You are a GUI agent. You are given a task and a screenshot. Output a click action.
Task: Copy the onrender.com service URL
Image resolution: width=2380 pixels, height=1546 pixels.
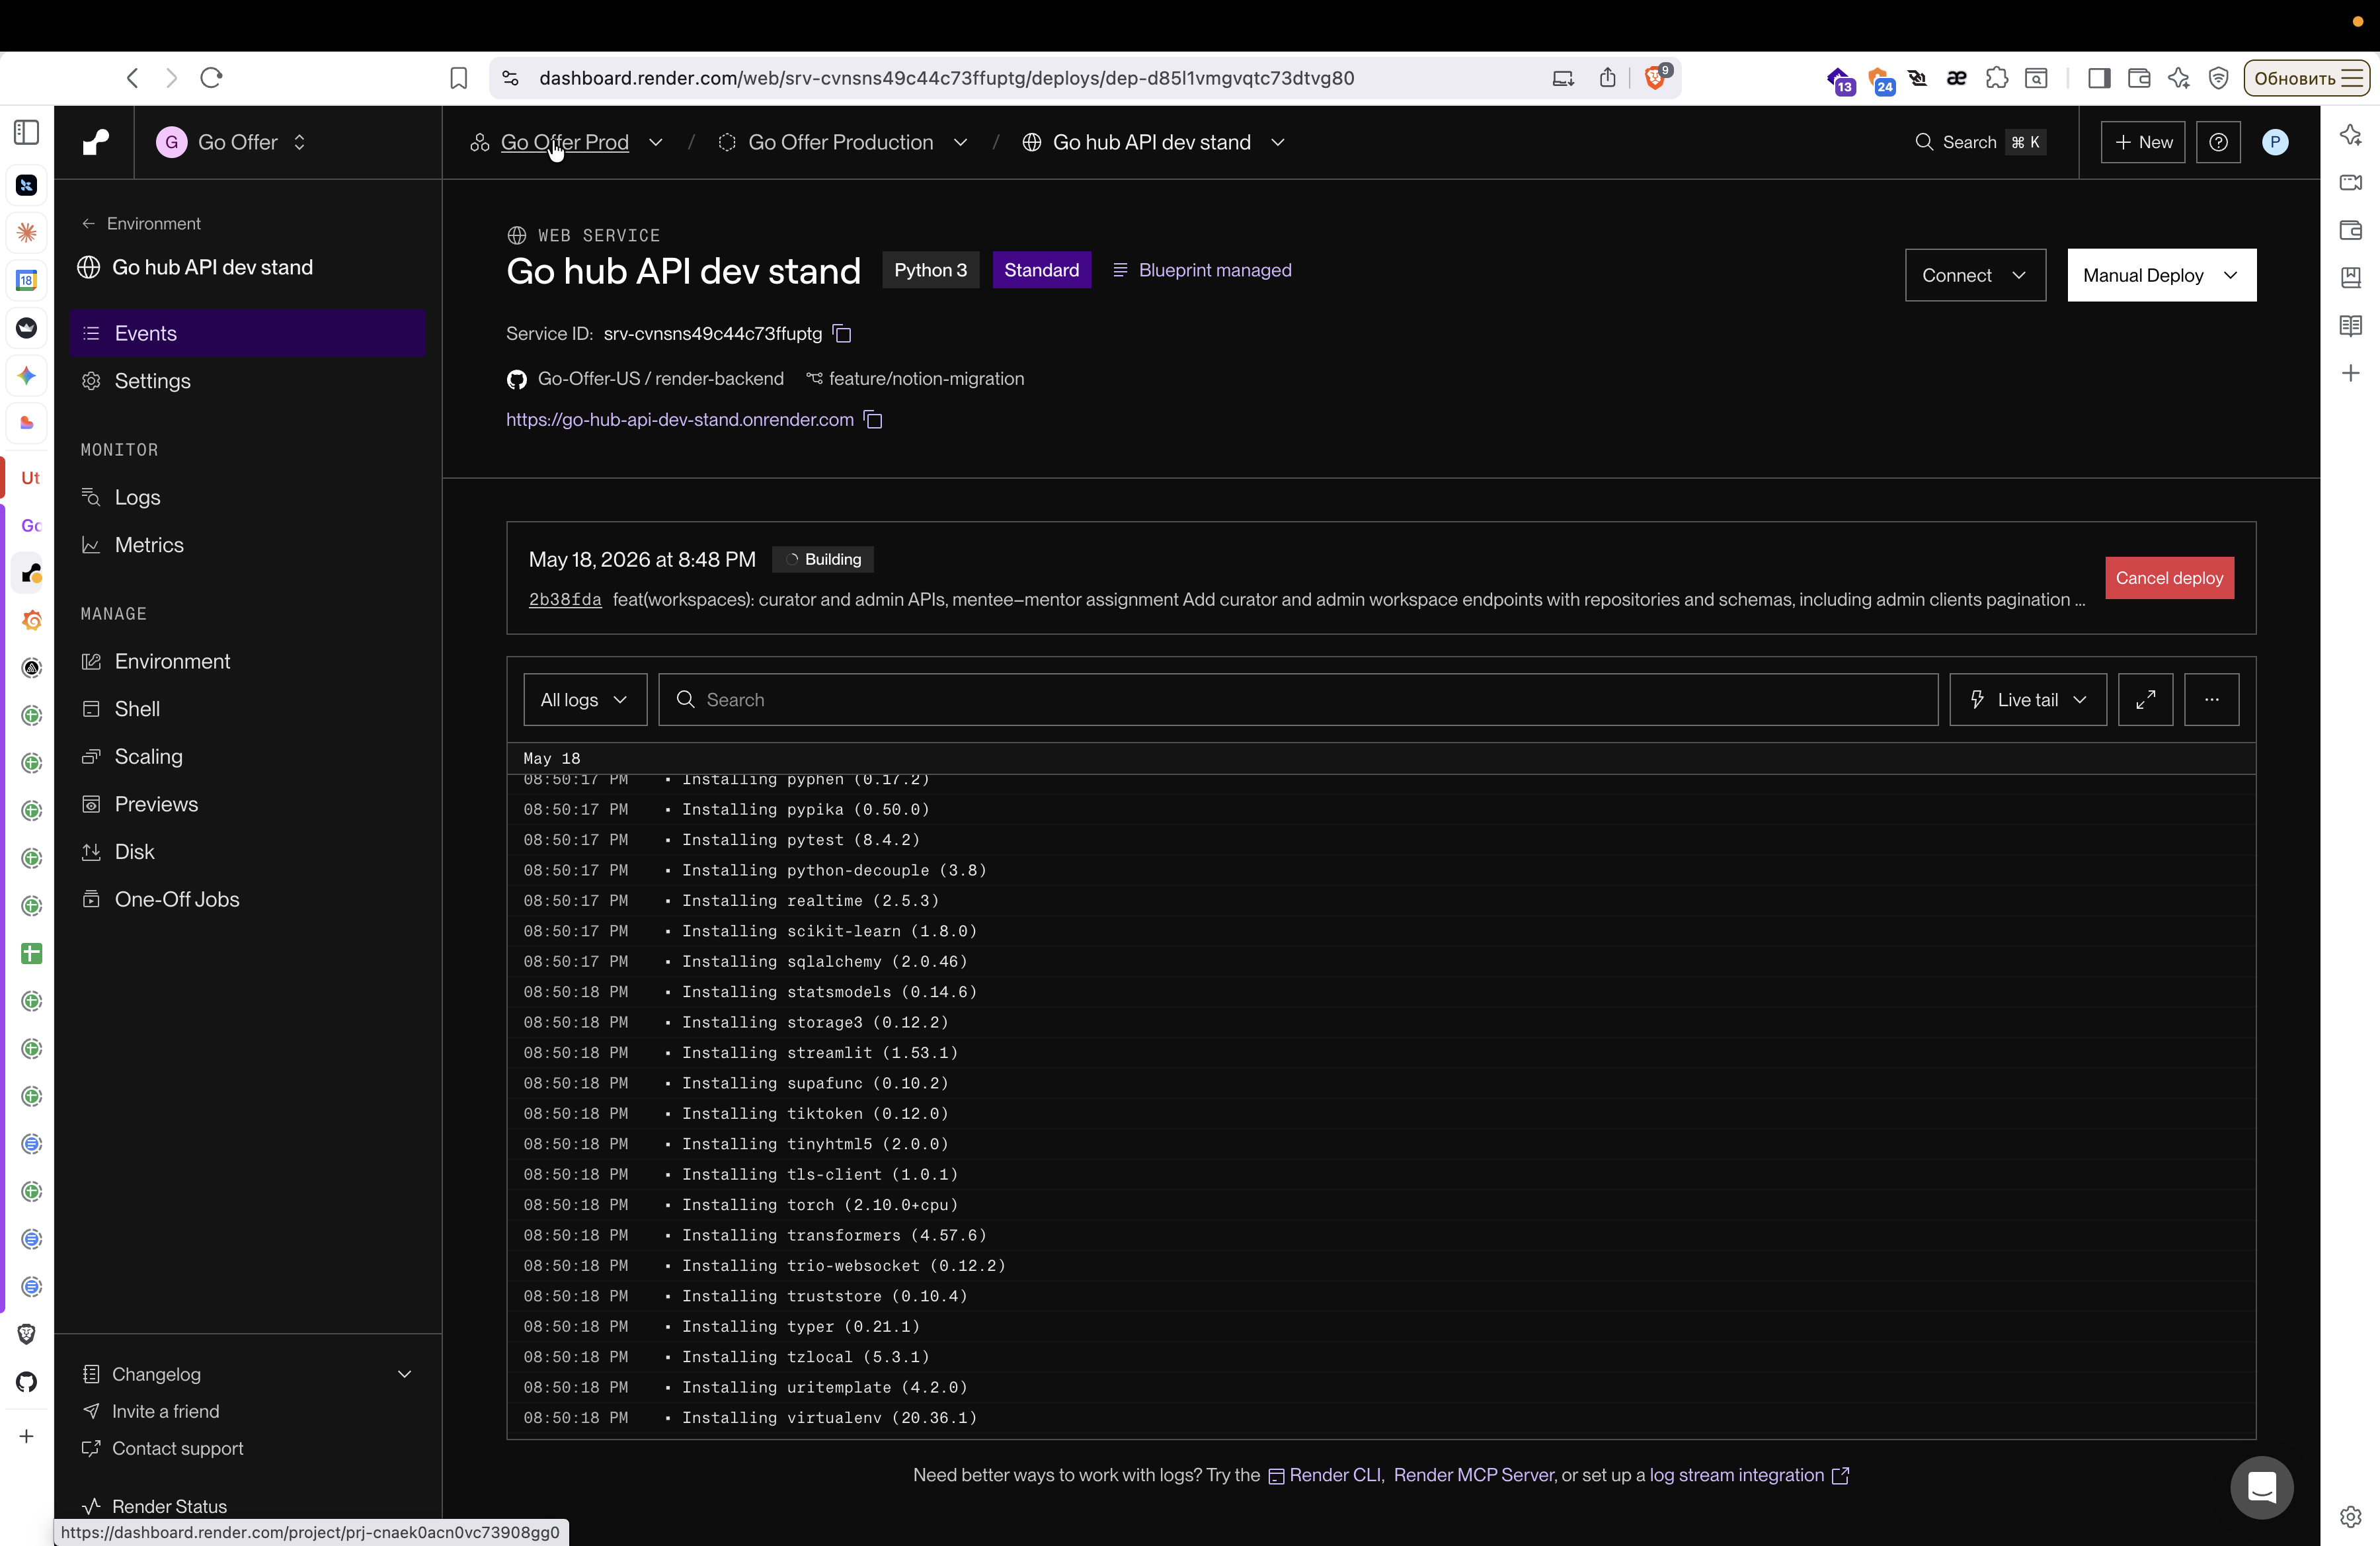click(x=873, y=420)
